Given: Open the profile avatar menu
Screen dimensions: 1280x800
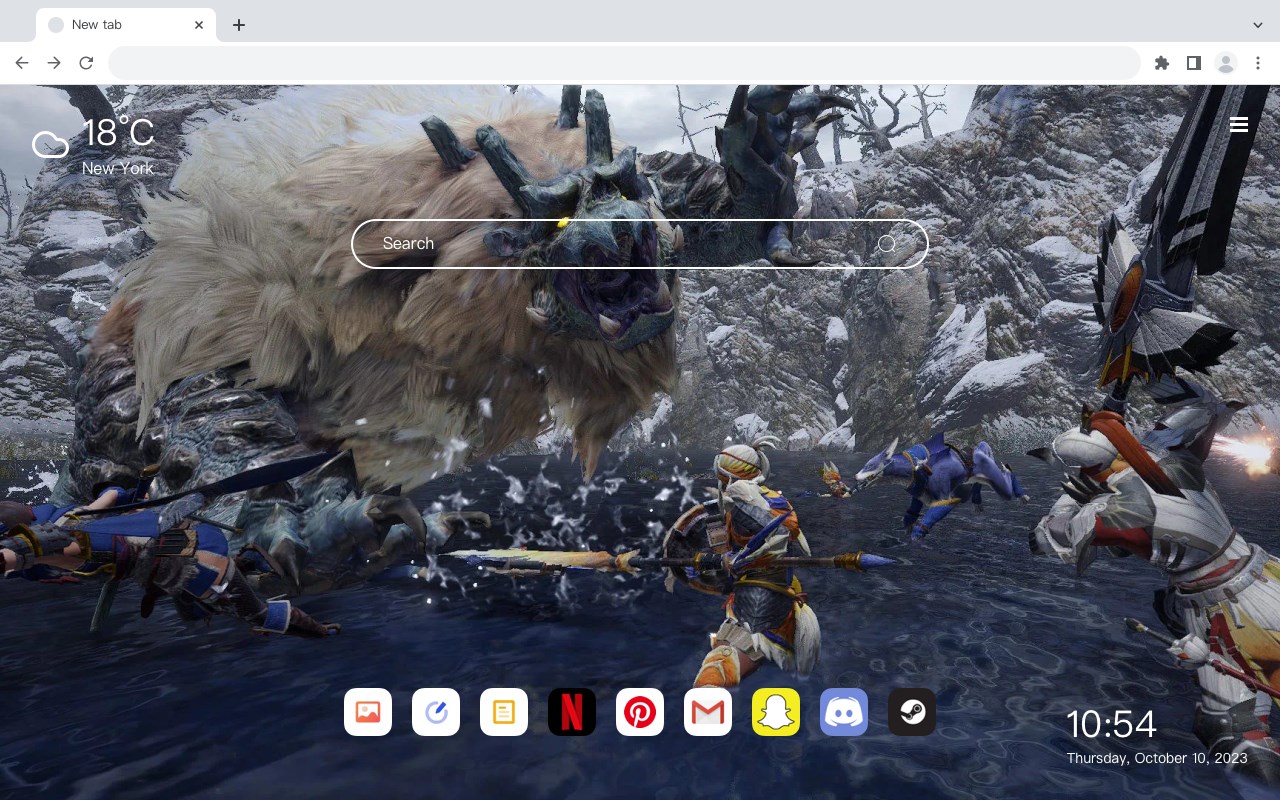Looking at the screenshot, I should tap(1226, 63).
